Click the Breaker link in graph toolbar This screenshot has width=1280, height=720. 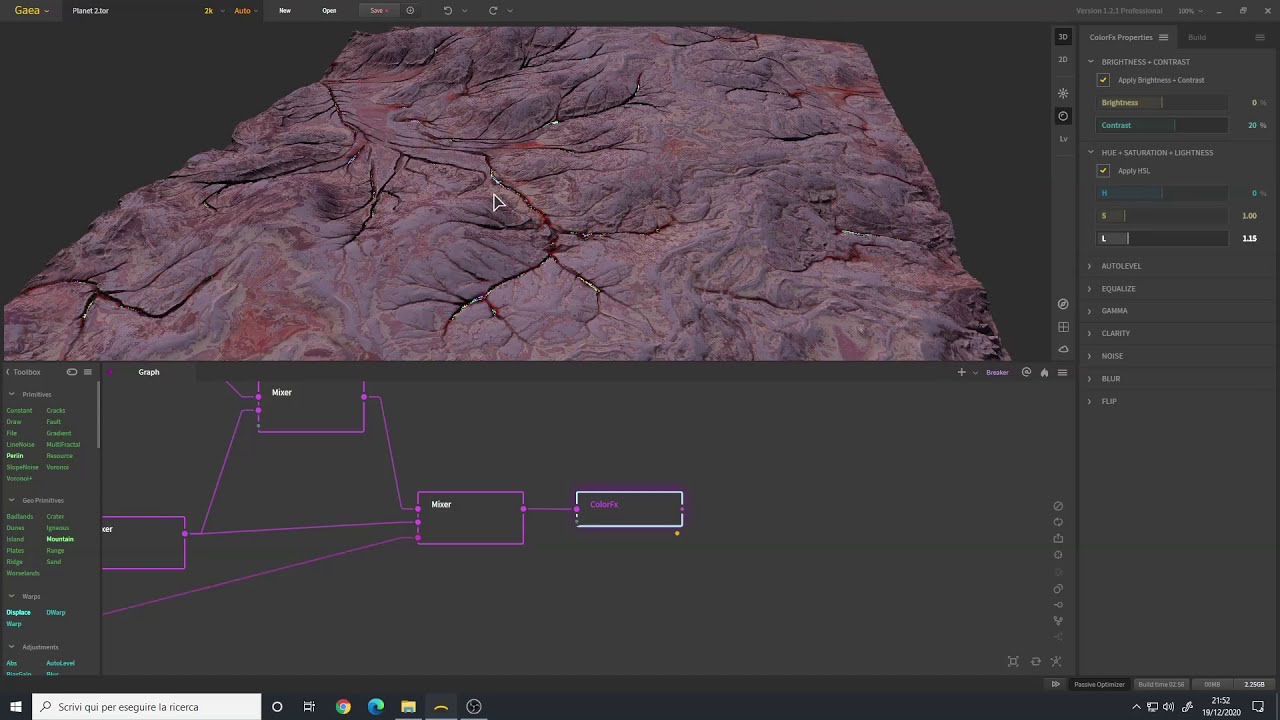[x=997, y=372]
